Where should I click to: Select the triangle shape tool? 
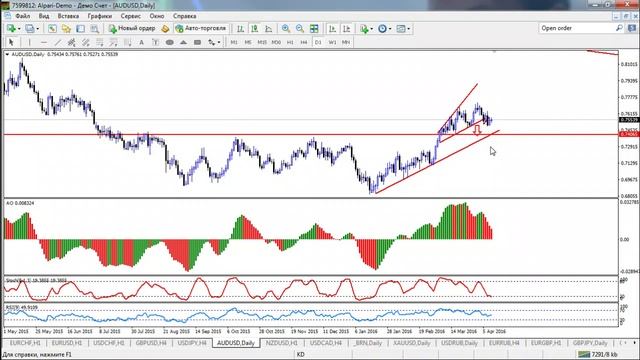click(x=183, y=42)
